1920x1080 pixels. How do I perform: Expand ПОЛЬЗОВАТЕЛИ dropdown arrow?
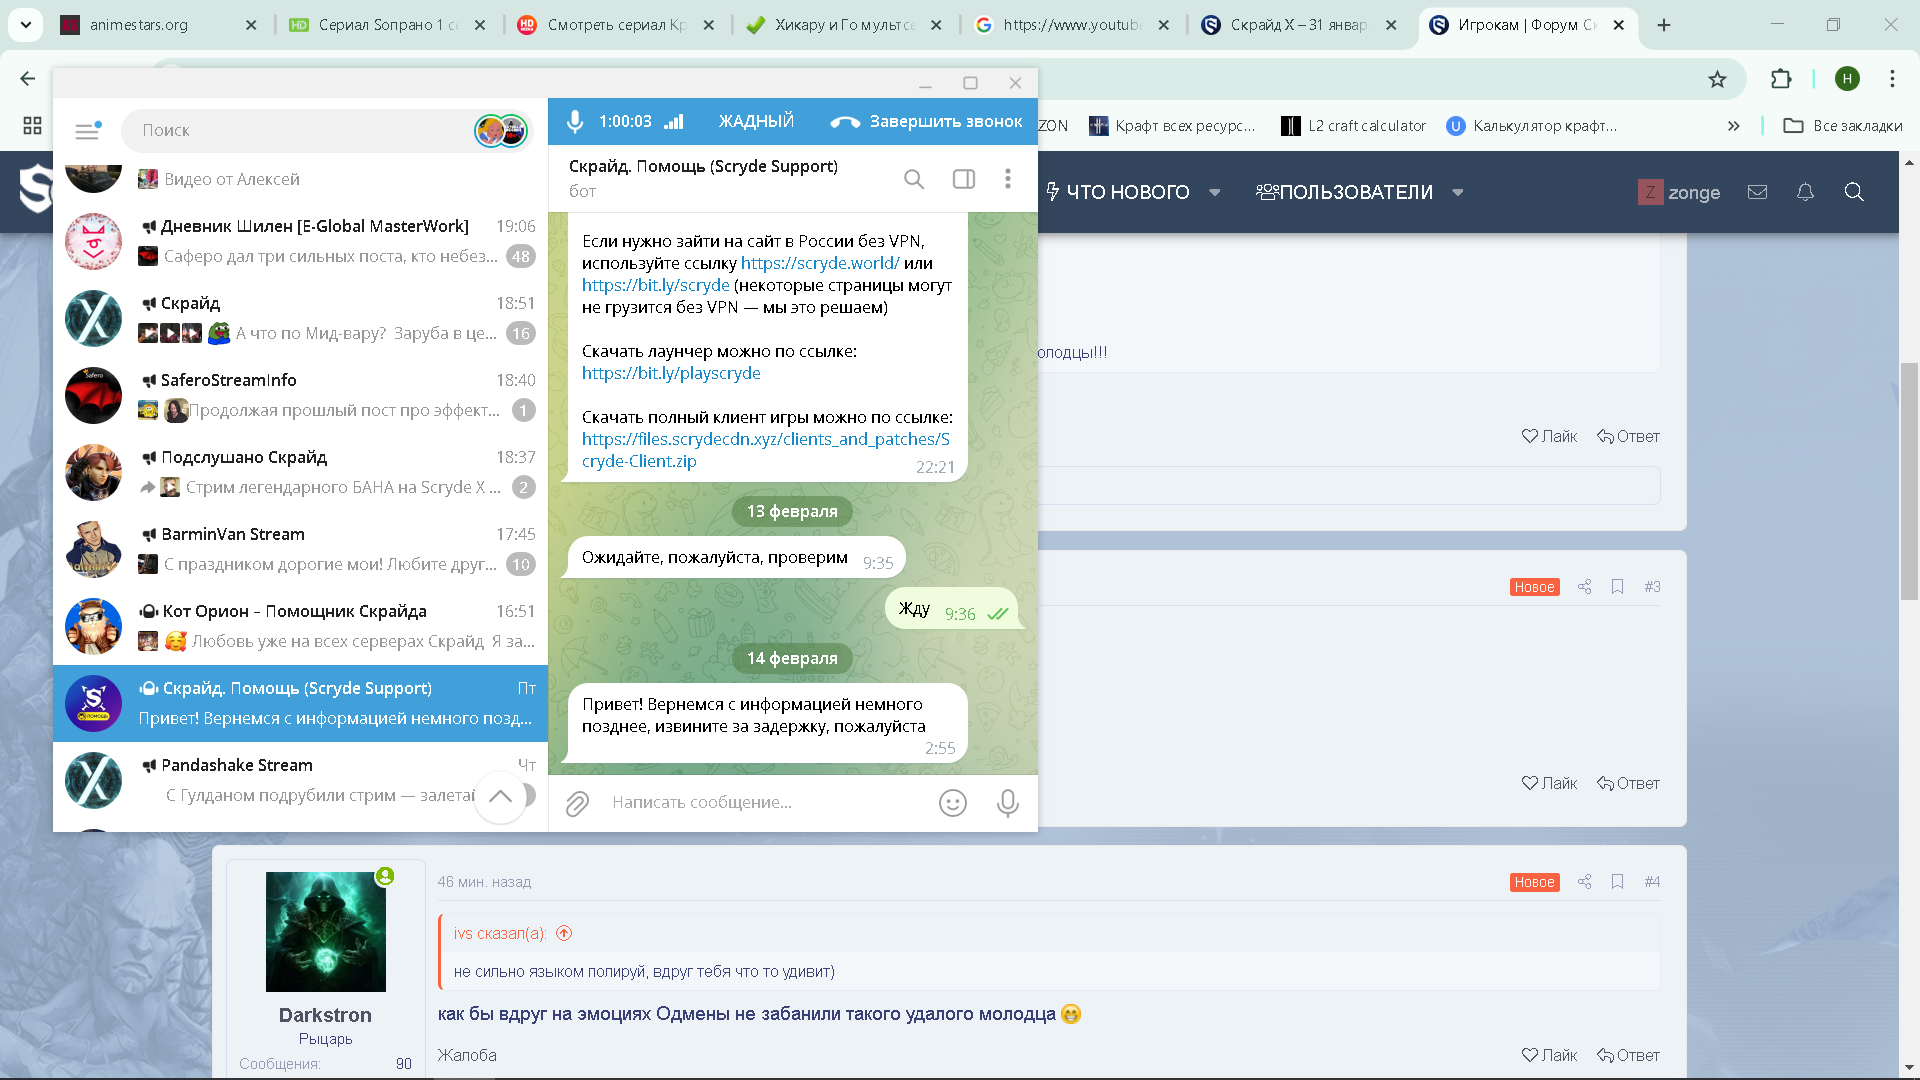point(1457,193)
